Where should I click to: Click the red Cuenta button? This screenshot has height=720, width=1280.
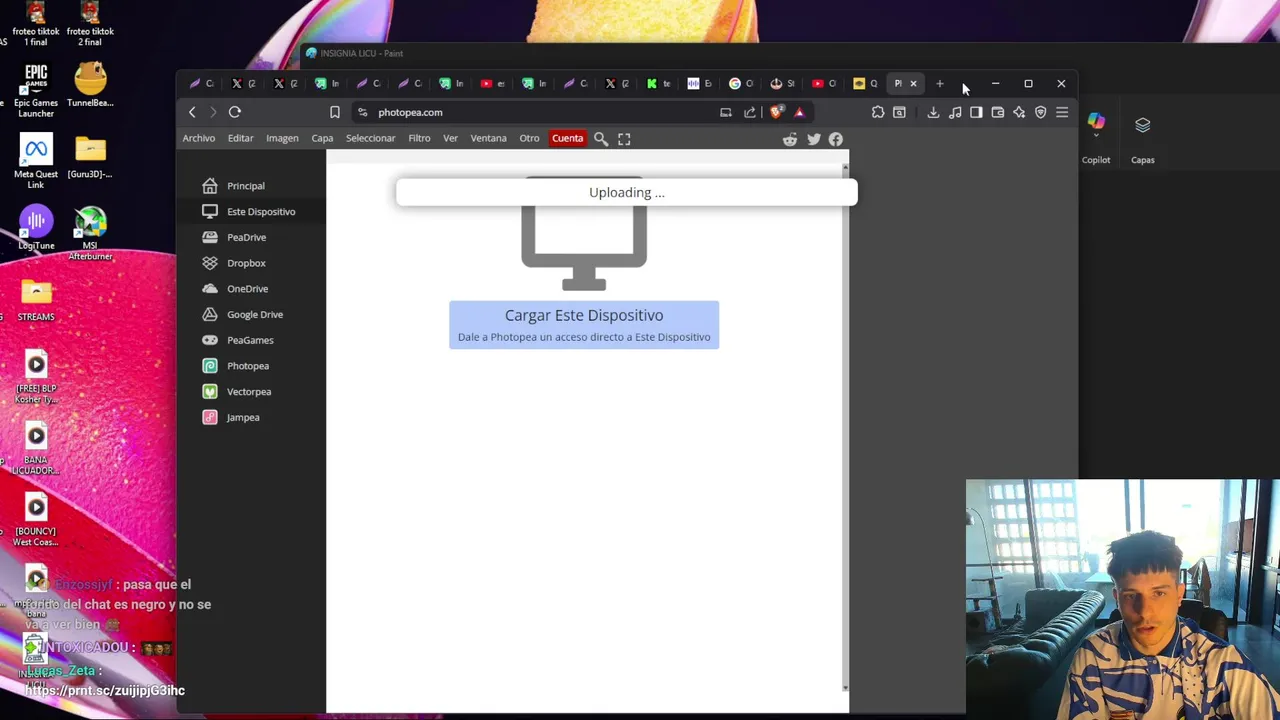pyautogui.click(x=567, y=138)
